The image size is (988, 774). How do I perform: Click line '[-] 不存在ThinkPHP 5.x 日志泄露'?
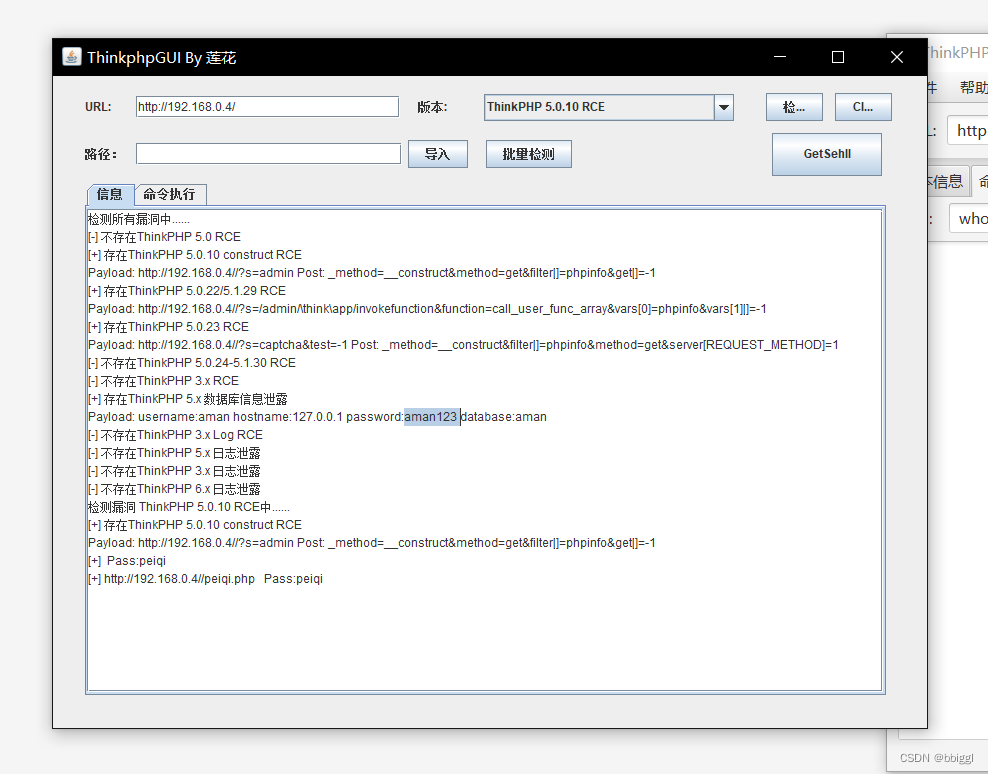(174, 453)
